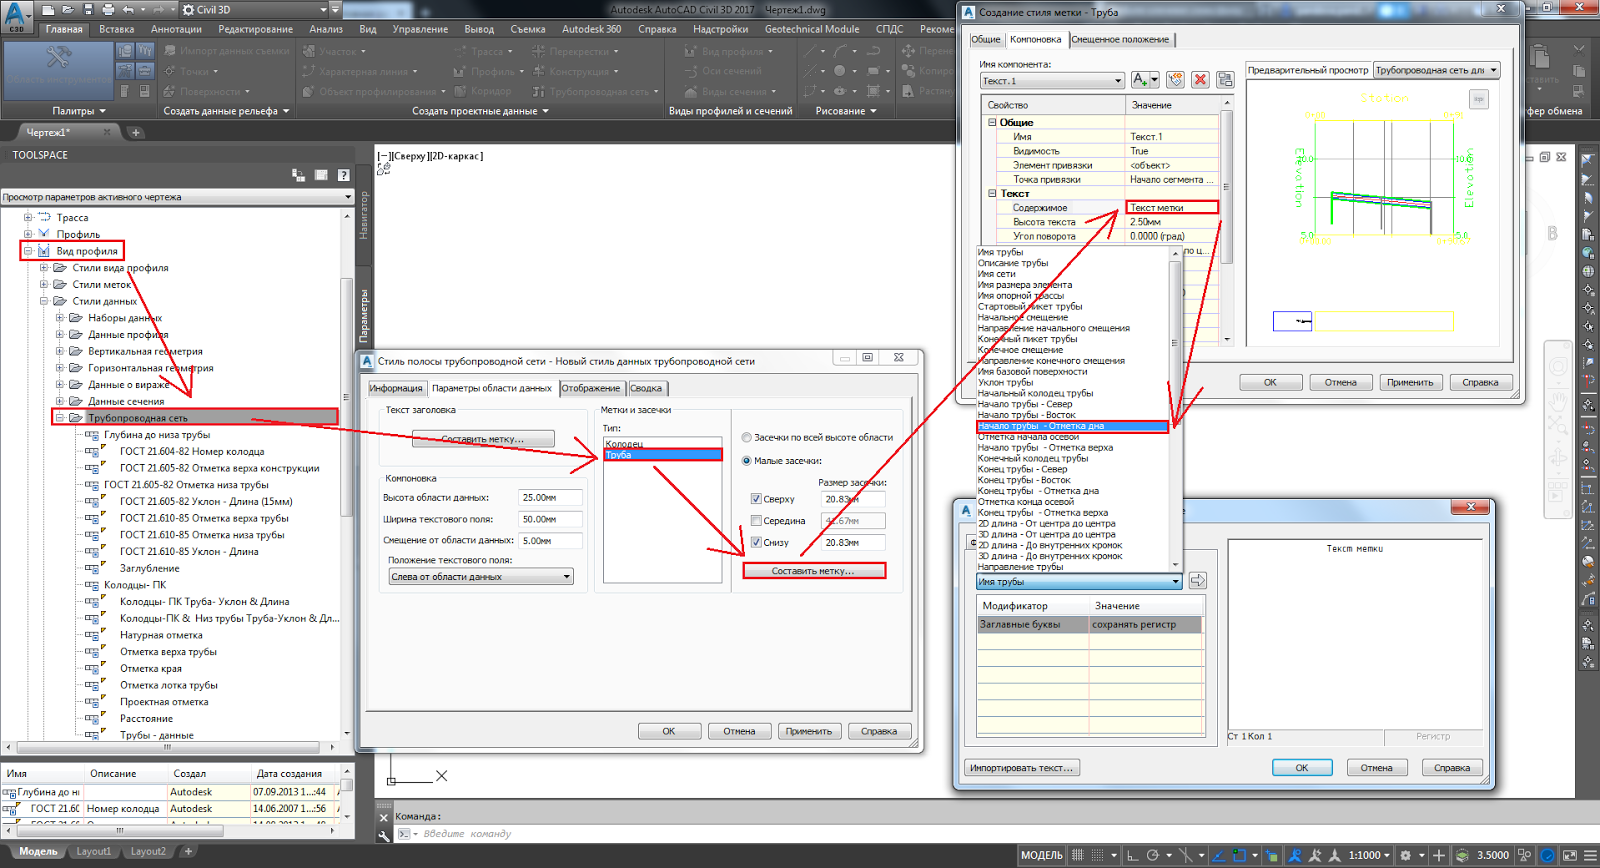
Task: Click the Импортировать текст button
Action: [x=1022, y=768]
